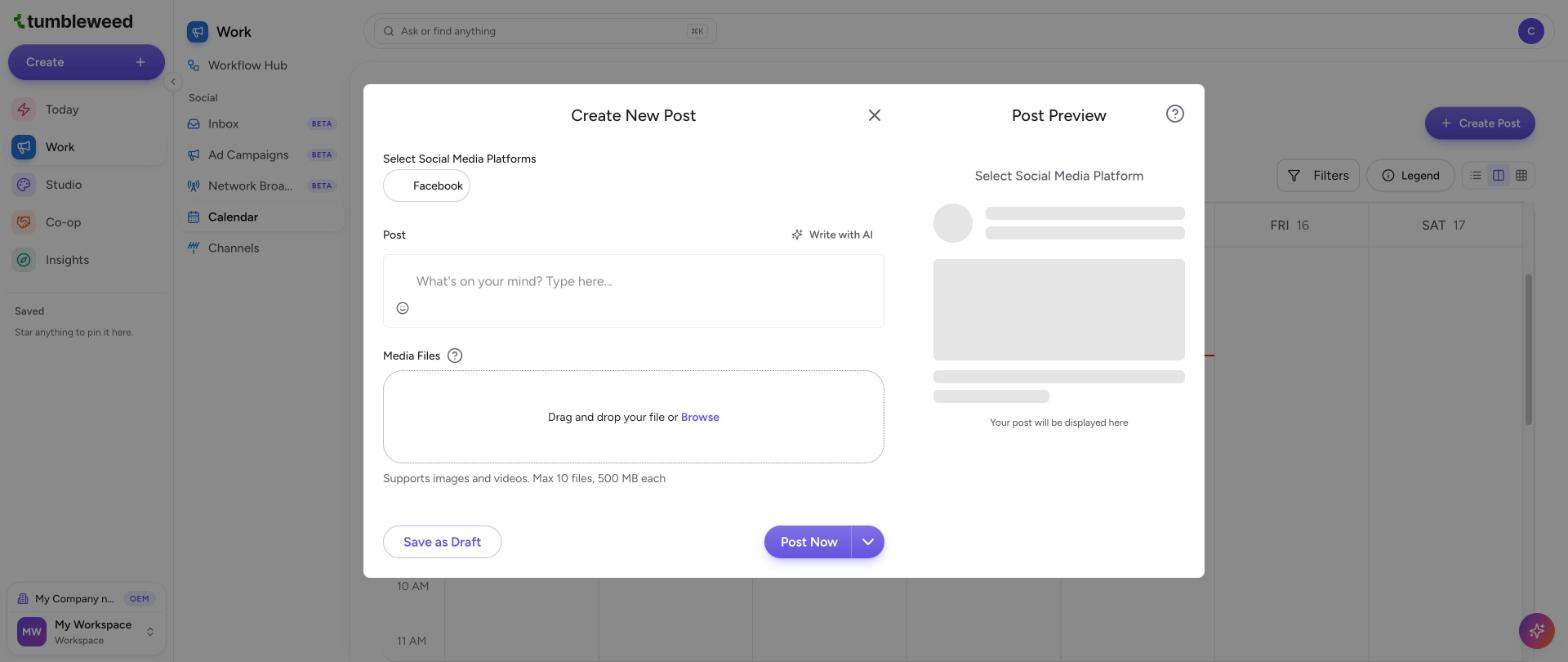
Task: Collapse sidebar with chevron toggle
Action: coord(172,82)
